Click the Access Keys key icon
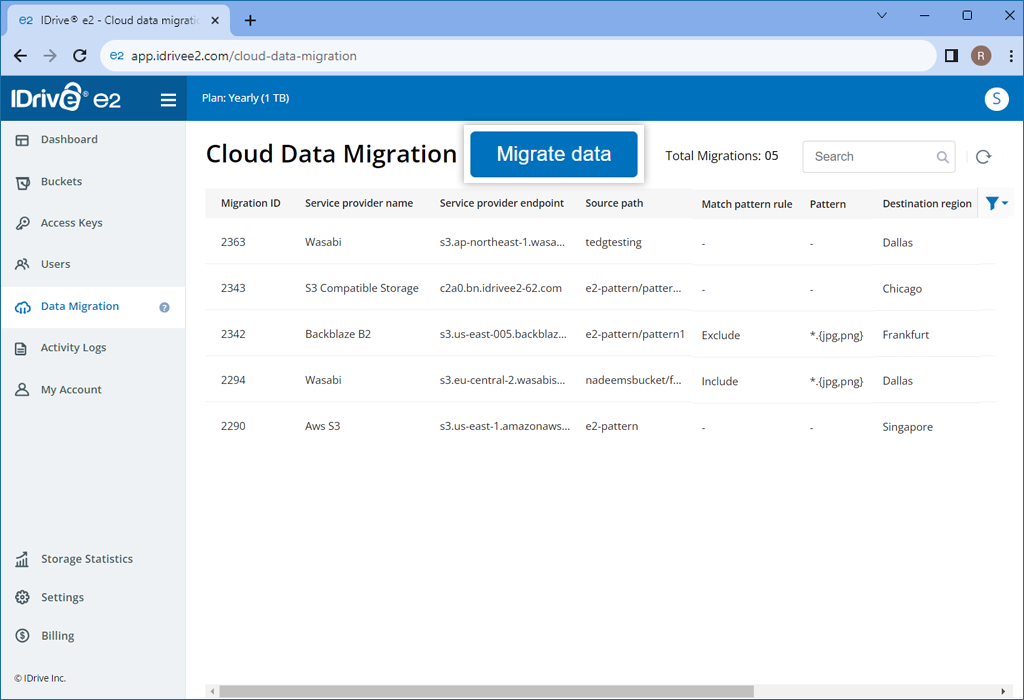The width and height of the screenshot is (1024, 700). 22,223
